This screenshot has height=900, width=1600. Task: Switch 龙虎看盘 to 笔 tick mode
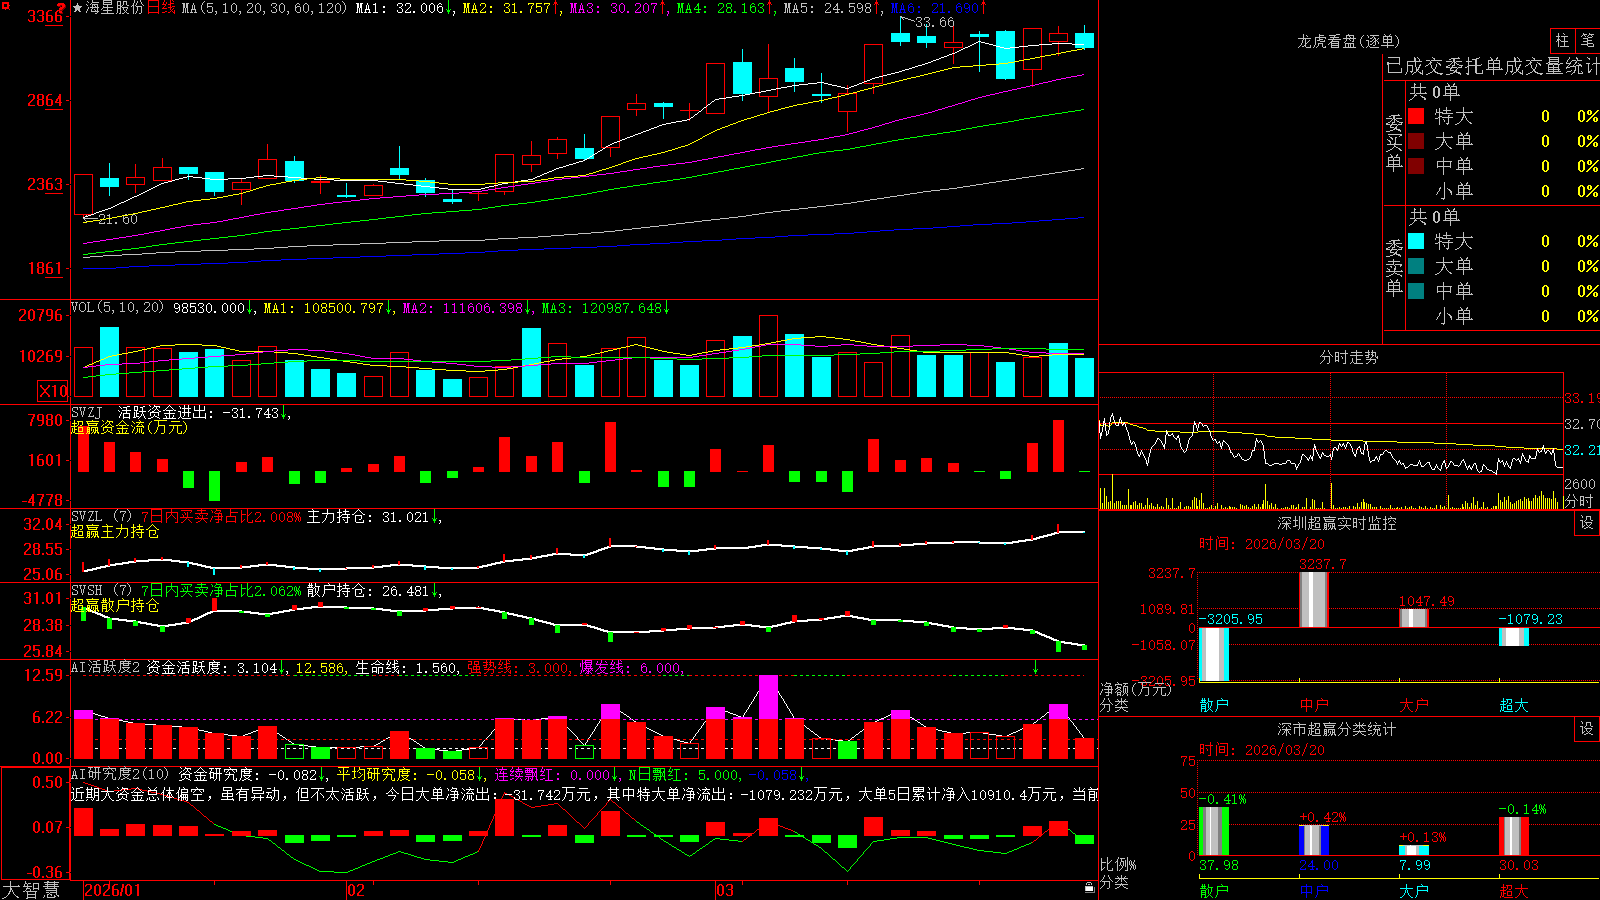pyautogui.click(x=1587, y=40)
